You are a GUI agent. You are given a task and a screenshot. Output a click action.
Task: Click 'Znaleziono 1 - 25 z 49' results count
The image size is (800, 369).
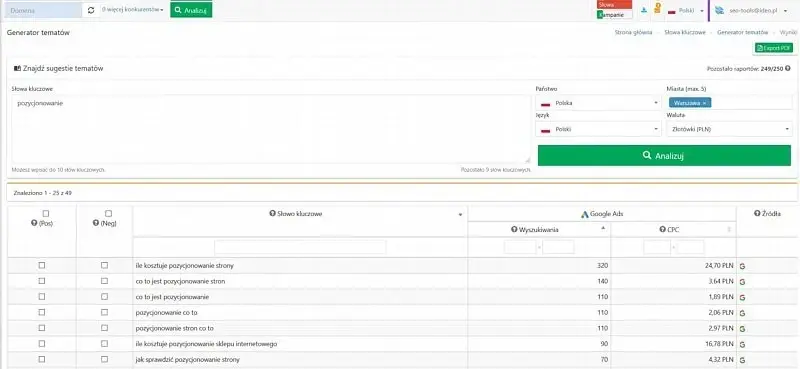pyautogui.click(x=42, y=193)
